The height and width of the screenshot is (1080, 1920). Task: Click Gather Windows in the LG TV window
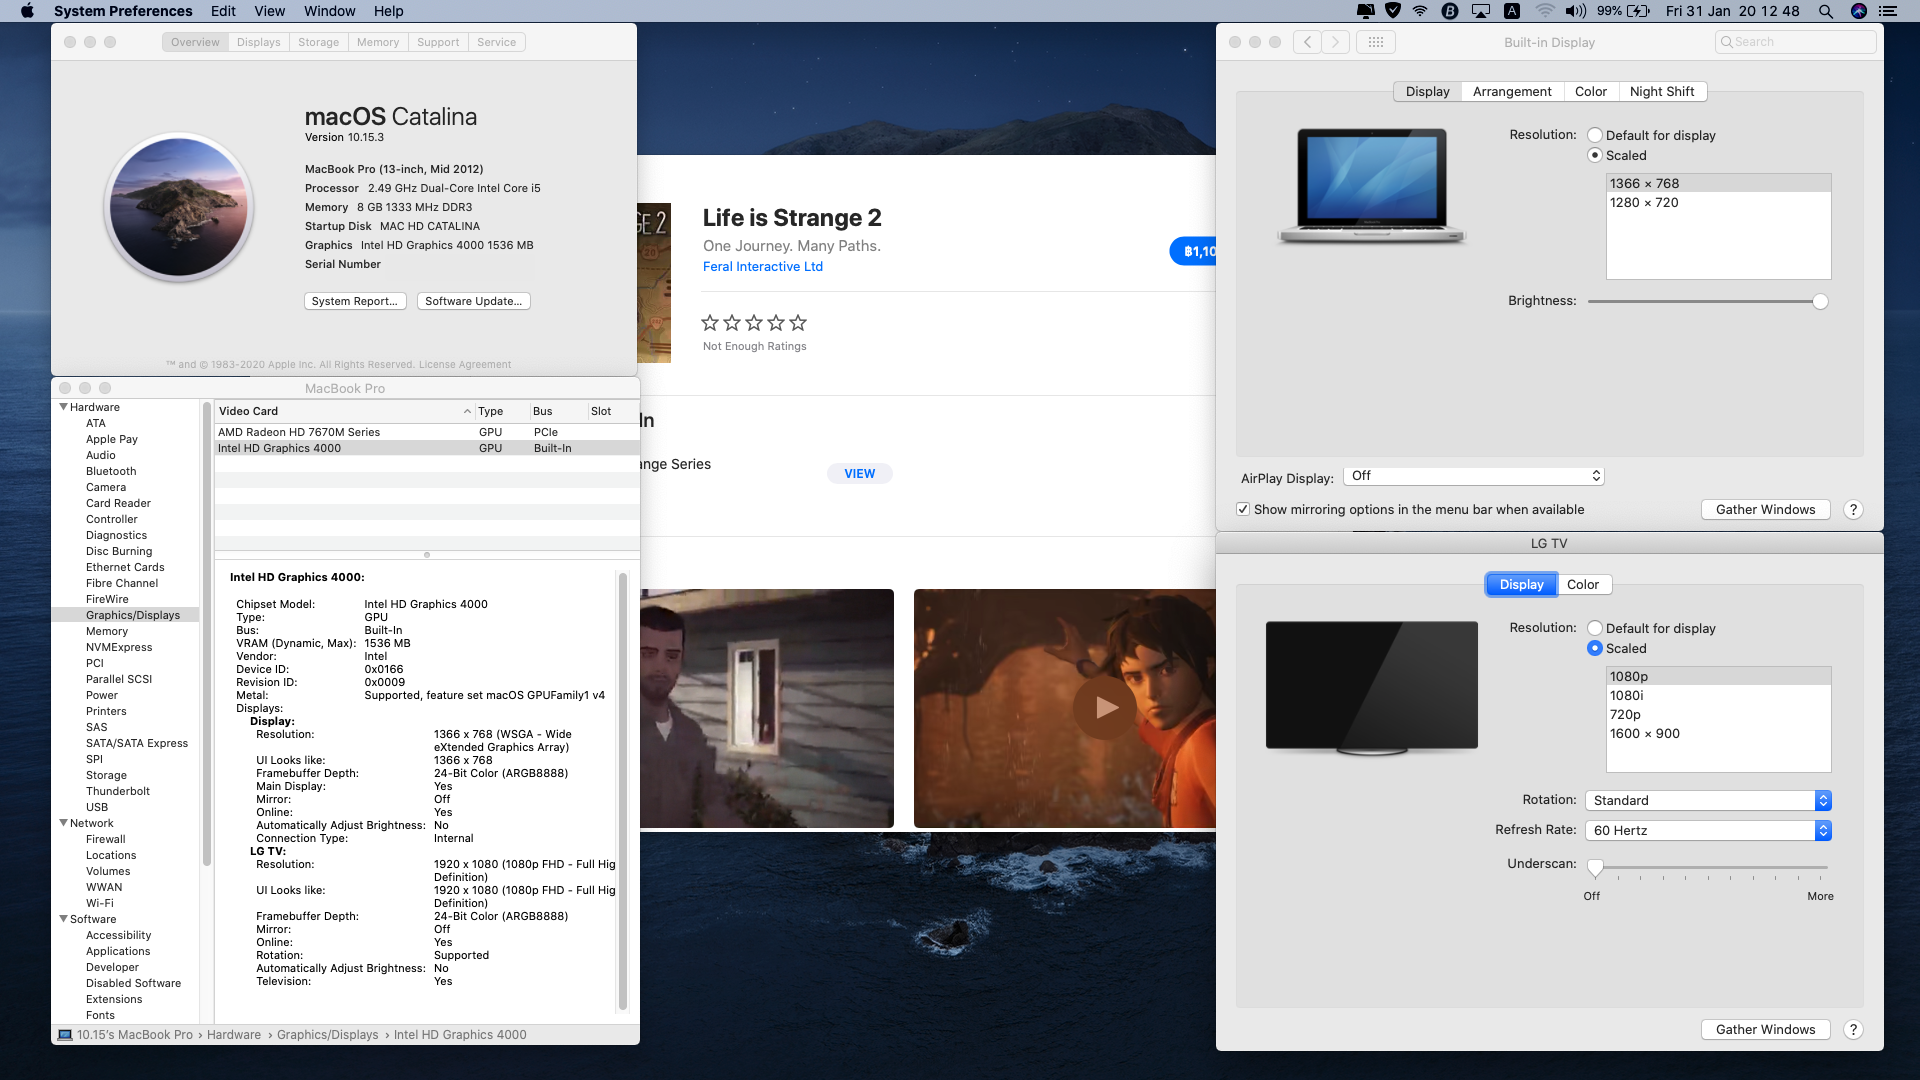(x=1766, y=1030)
